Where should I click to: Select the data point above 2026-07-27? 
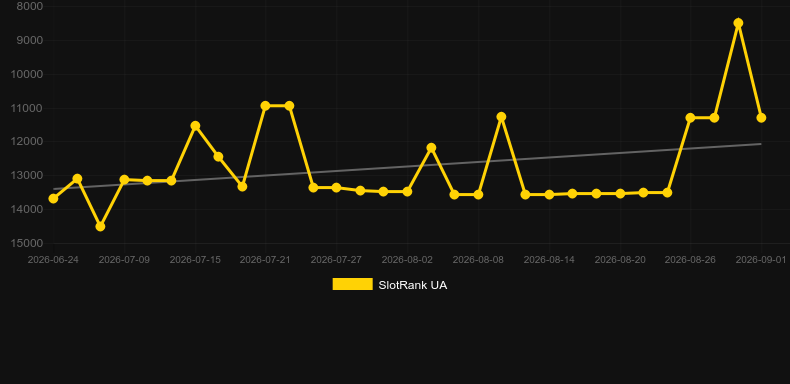coord(337,187)
